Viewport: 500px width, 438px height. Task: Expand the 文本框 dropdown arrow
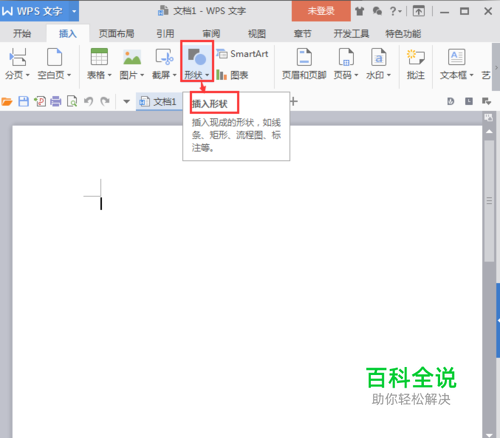tap(471, 75)
